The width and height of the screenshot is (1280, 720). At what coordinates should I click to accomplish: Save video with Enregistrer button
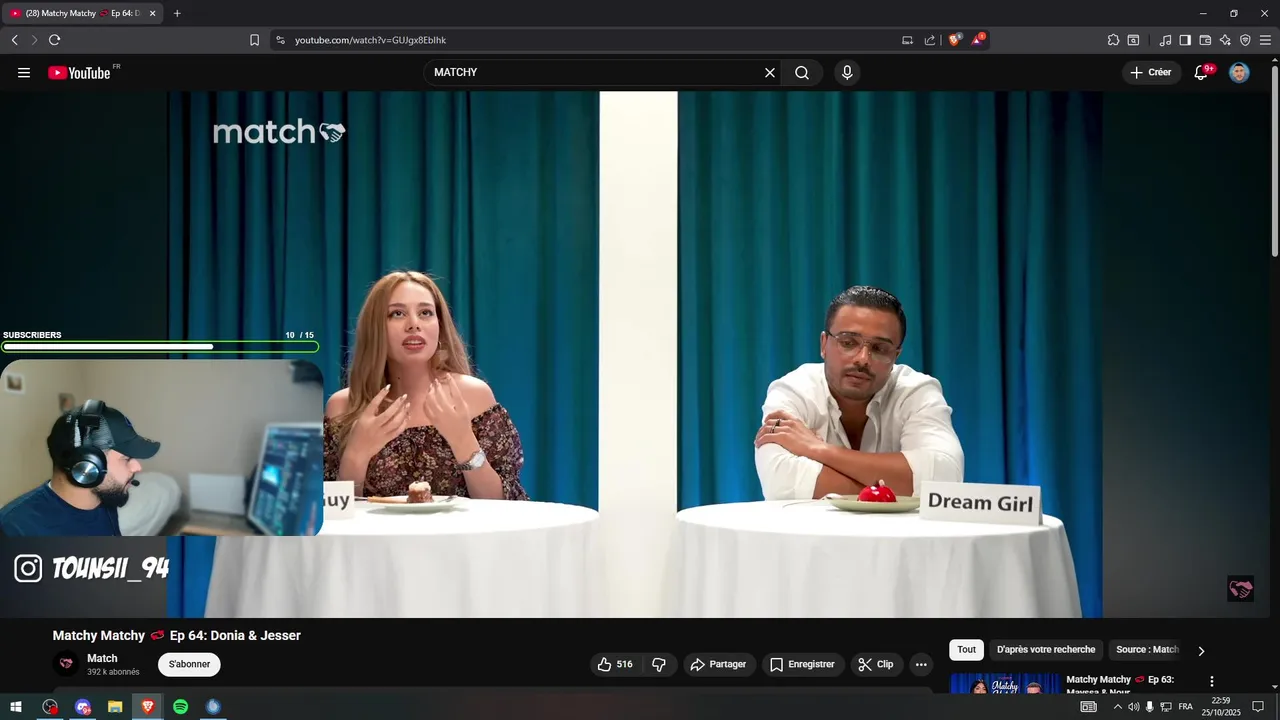(x=802, y=664)
